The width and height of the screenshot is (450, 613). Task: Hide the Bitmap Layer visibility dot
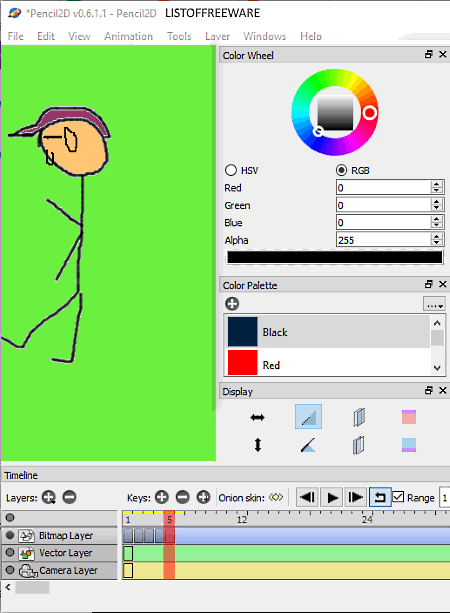(10, 535)
